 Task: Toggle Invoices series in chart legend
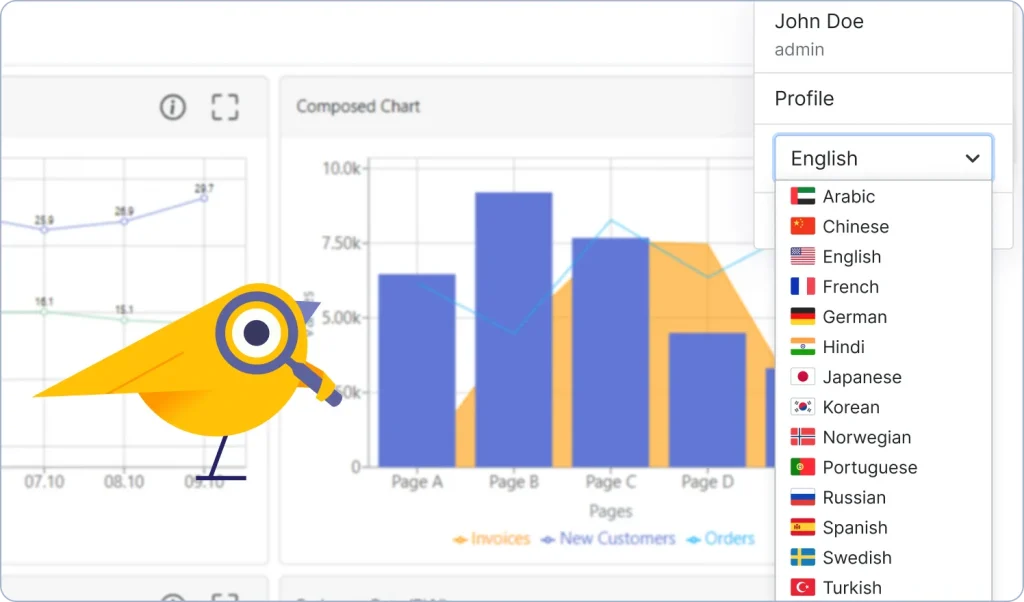tap(491, 539)
